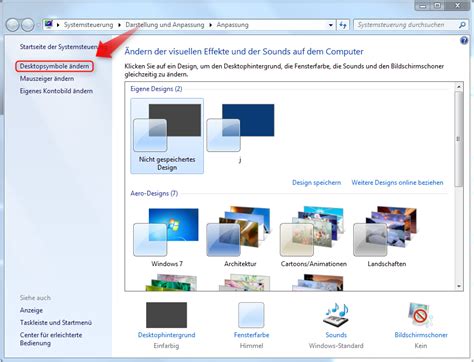Open Taskleiste und Startmenü link
The image size is (474, 362).
pos(56,323)
